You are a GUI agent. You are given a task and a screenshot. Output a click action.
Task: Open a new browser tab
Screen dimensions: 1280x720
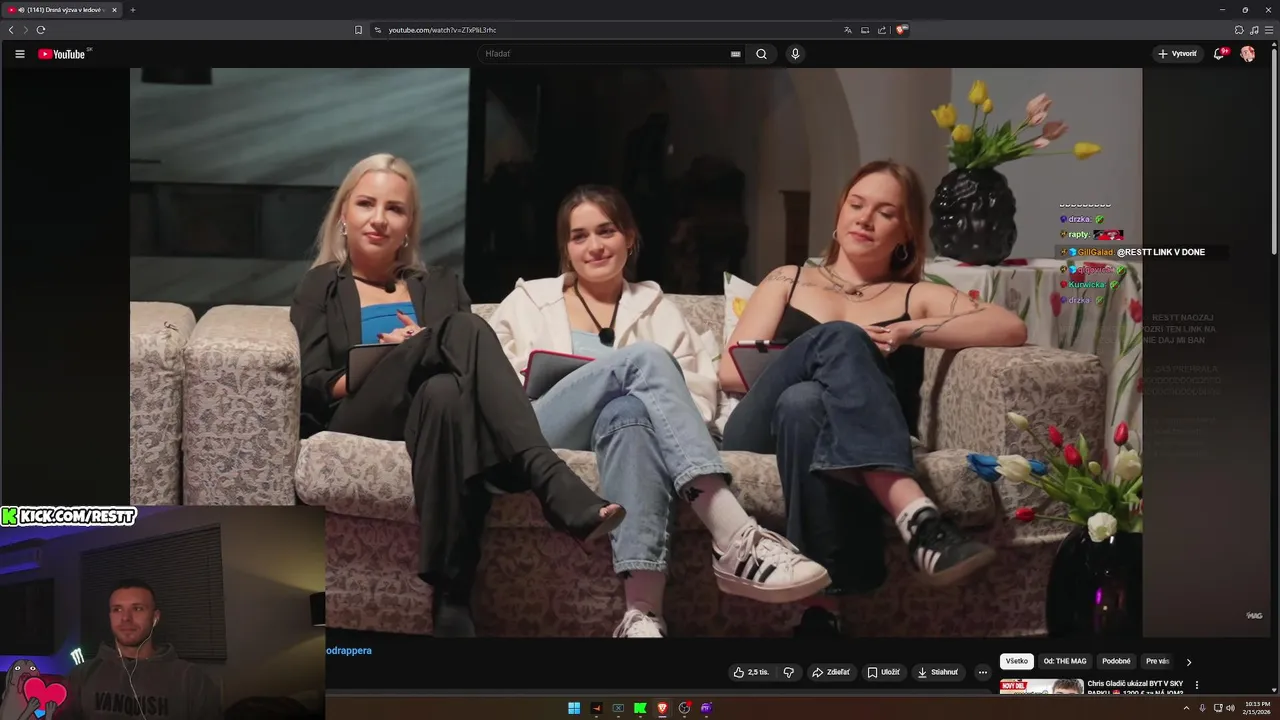pos(132,10)
